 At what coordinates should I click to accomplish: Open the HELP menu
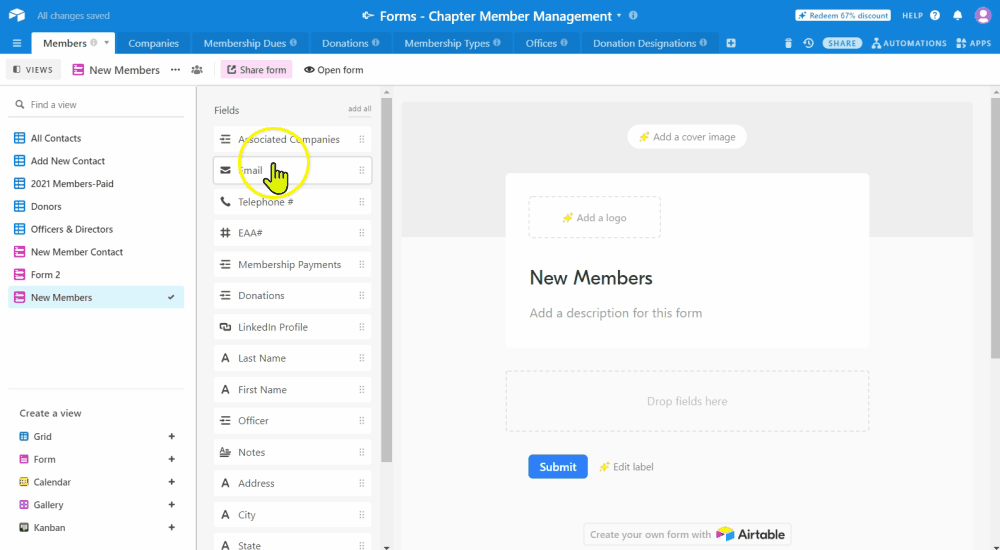[x=921, y=15]
